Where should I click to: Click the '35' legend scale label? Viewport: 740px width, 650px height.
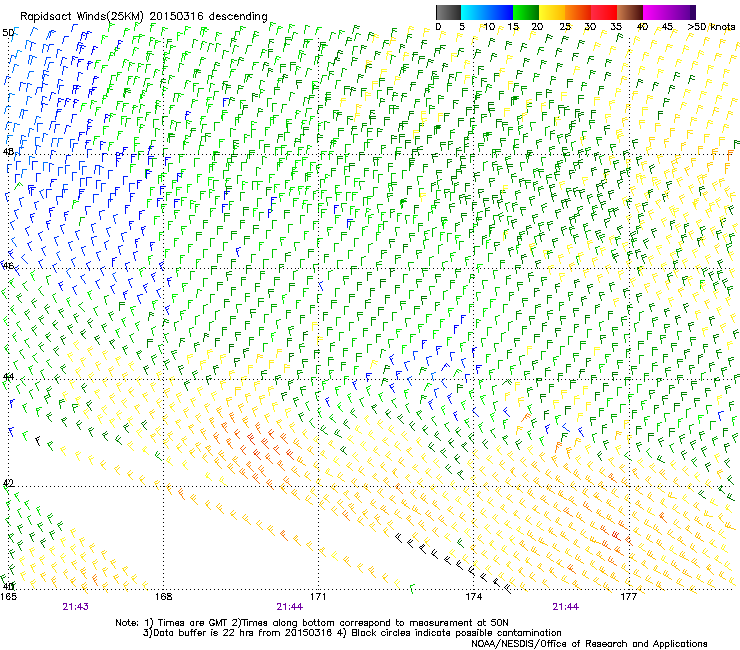pyautogui.click(x=616, y=27)
